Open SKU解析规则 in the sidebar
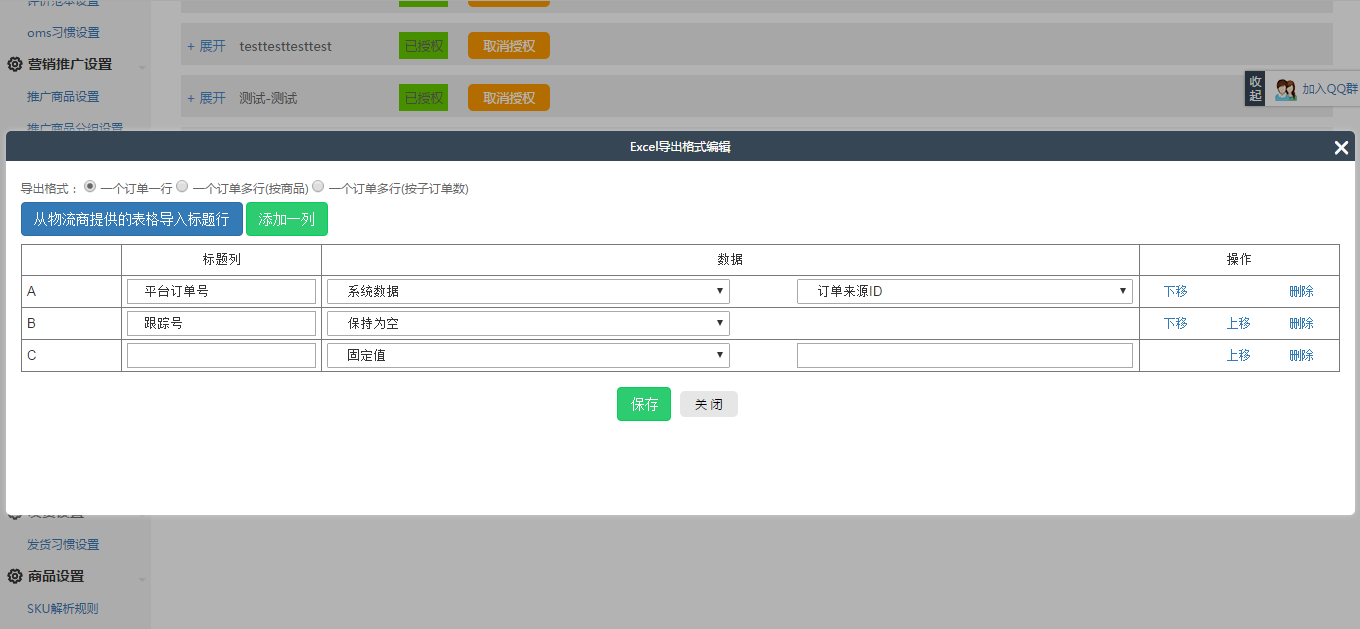This screenshot has height=629, width=1360. [62, 608]
